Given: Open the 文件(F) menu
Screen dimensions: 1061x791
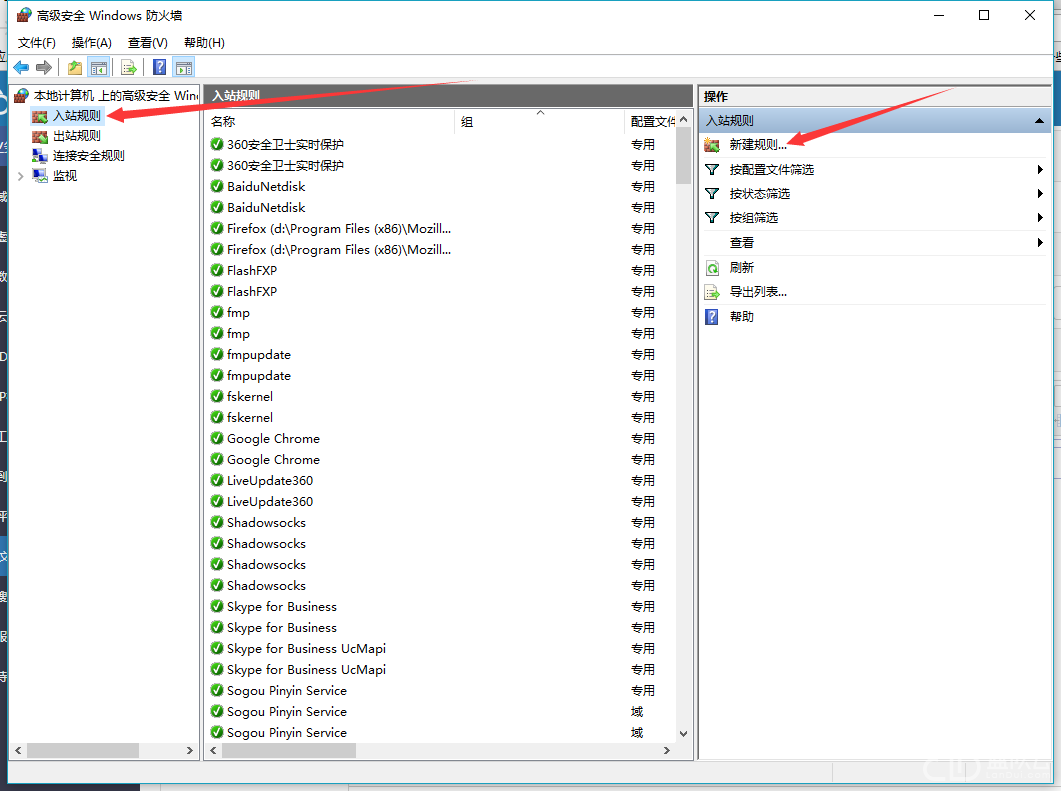Looking at the screenshot, I should point(37,43).
